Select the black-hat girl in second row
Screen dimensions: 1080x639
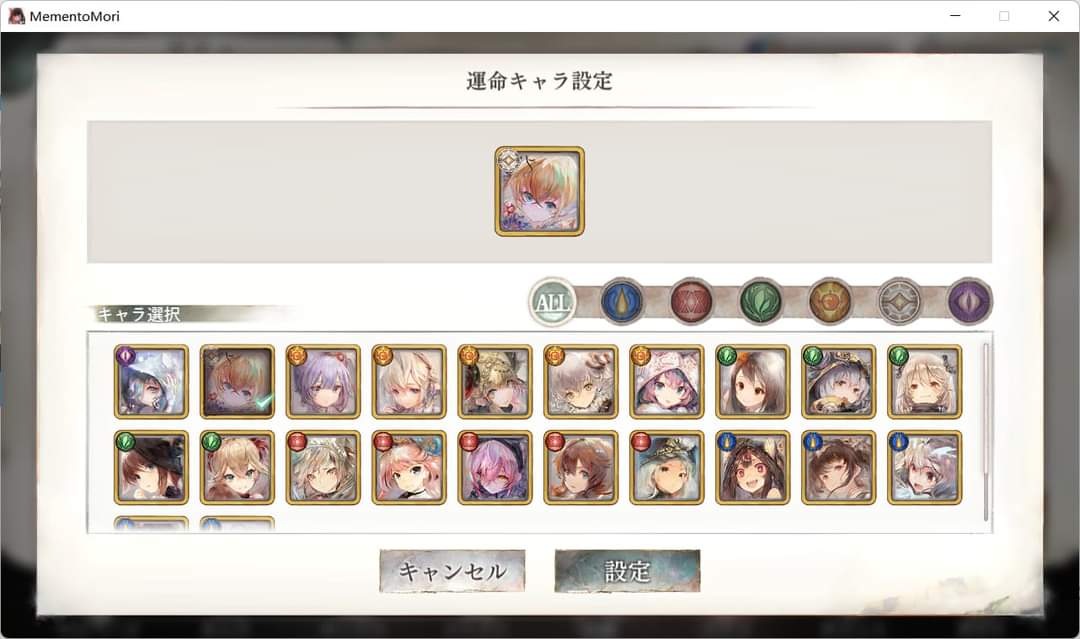[151, 468]
